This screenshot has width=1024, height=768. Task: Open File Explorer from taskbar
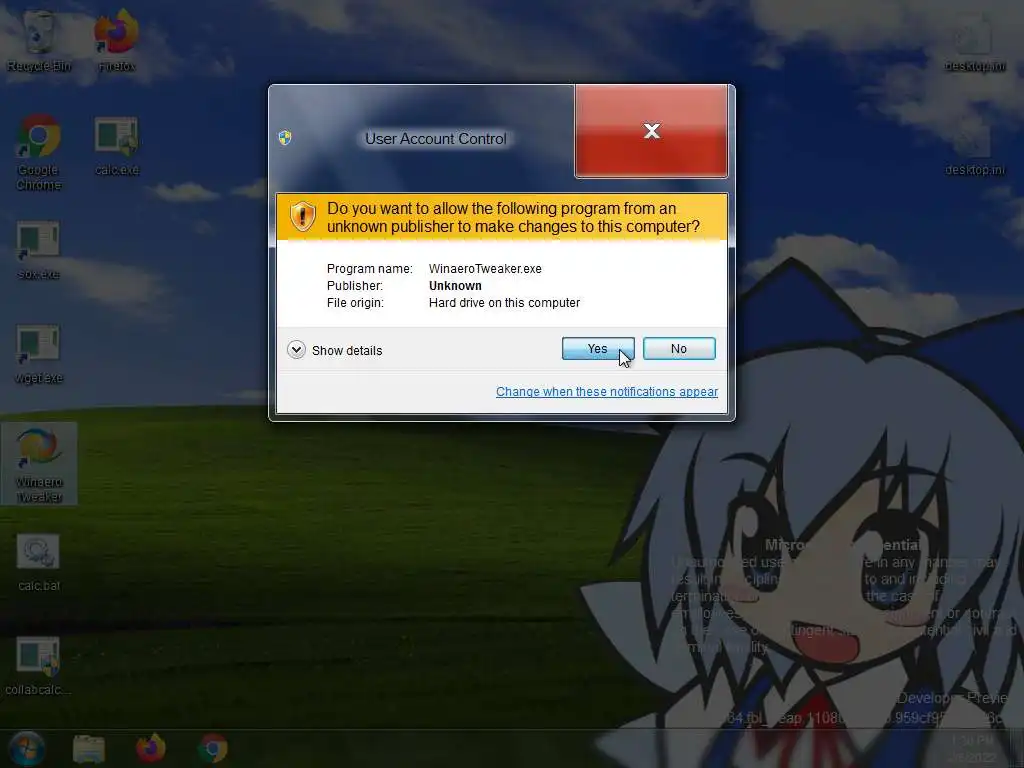[89, 748]
